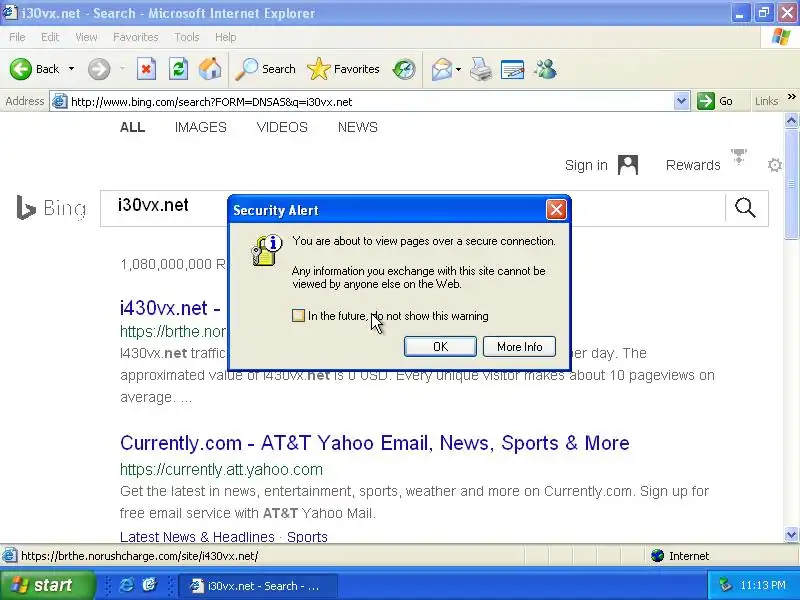The height and width of the screenshot is (600, 800).
Task: Click the Print icon
Action: click(x=481, y=69)
